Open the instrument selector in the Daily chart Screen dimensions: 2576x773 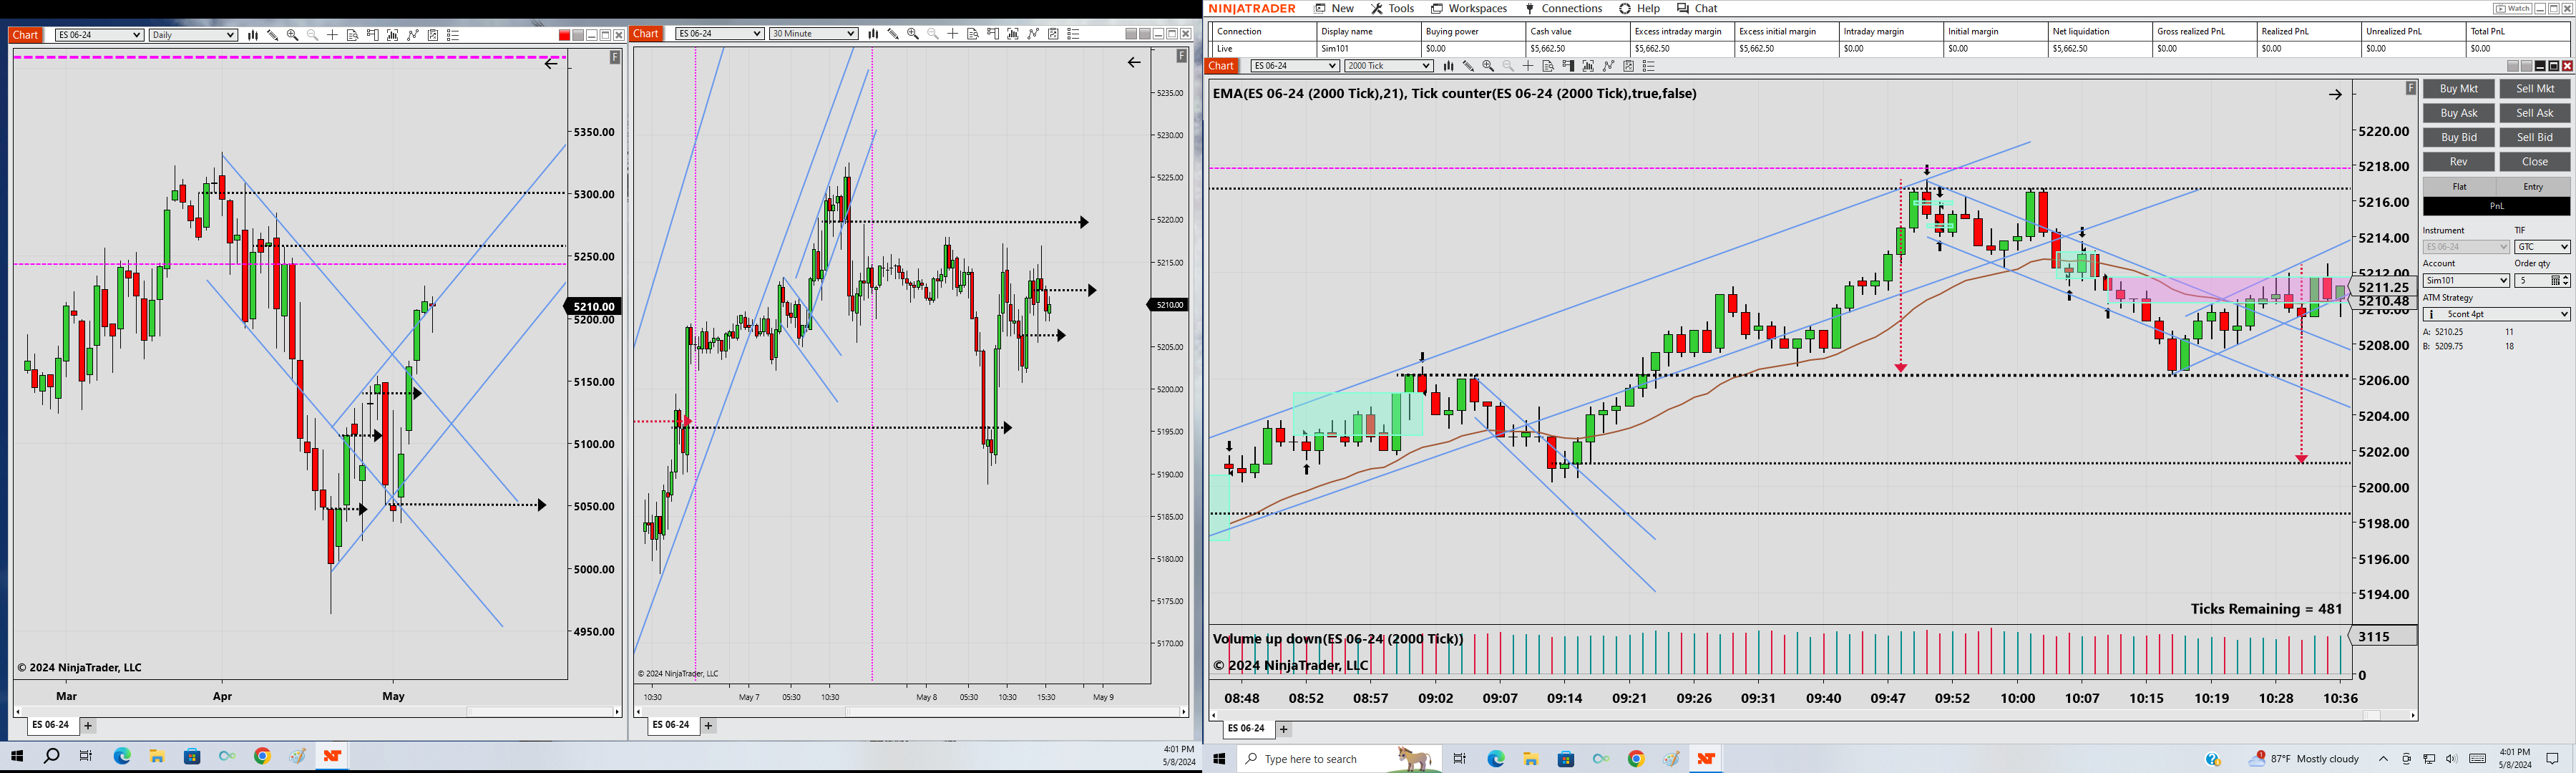click(99, 35)
